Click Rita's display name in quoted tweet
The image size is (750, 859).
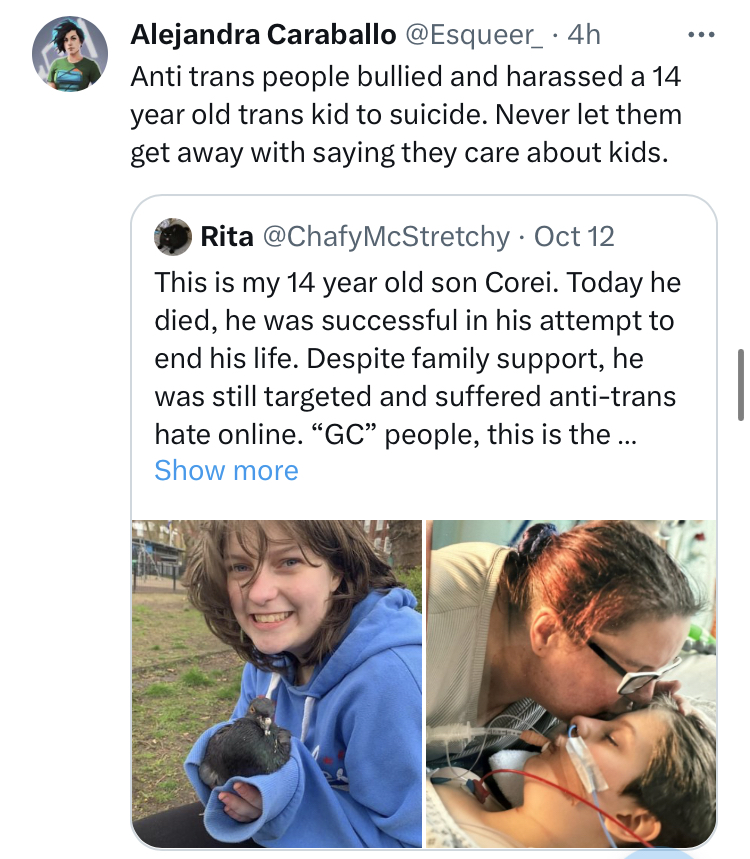pos(226,237)
